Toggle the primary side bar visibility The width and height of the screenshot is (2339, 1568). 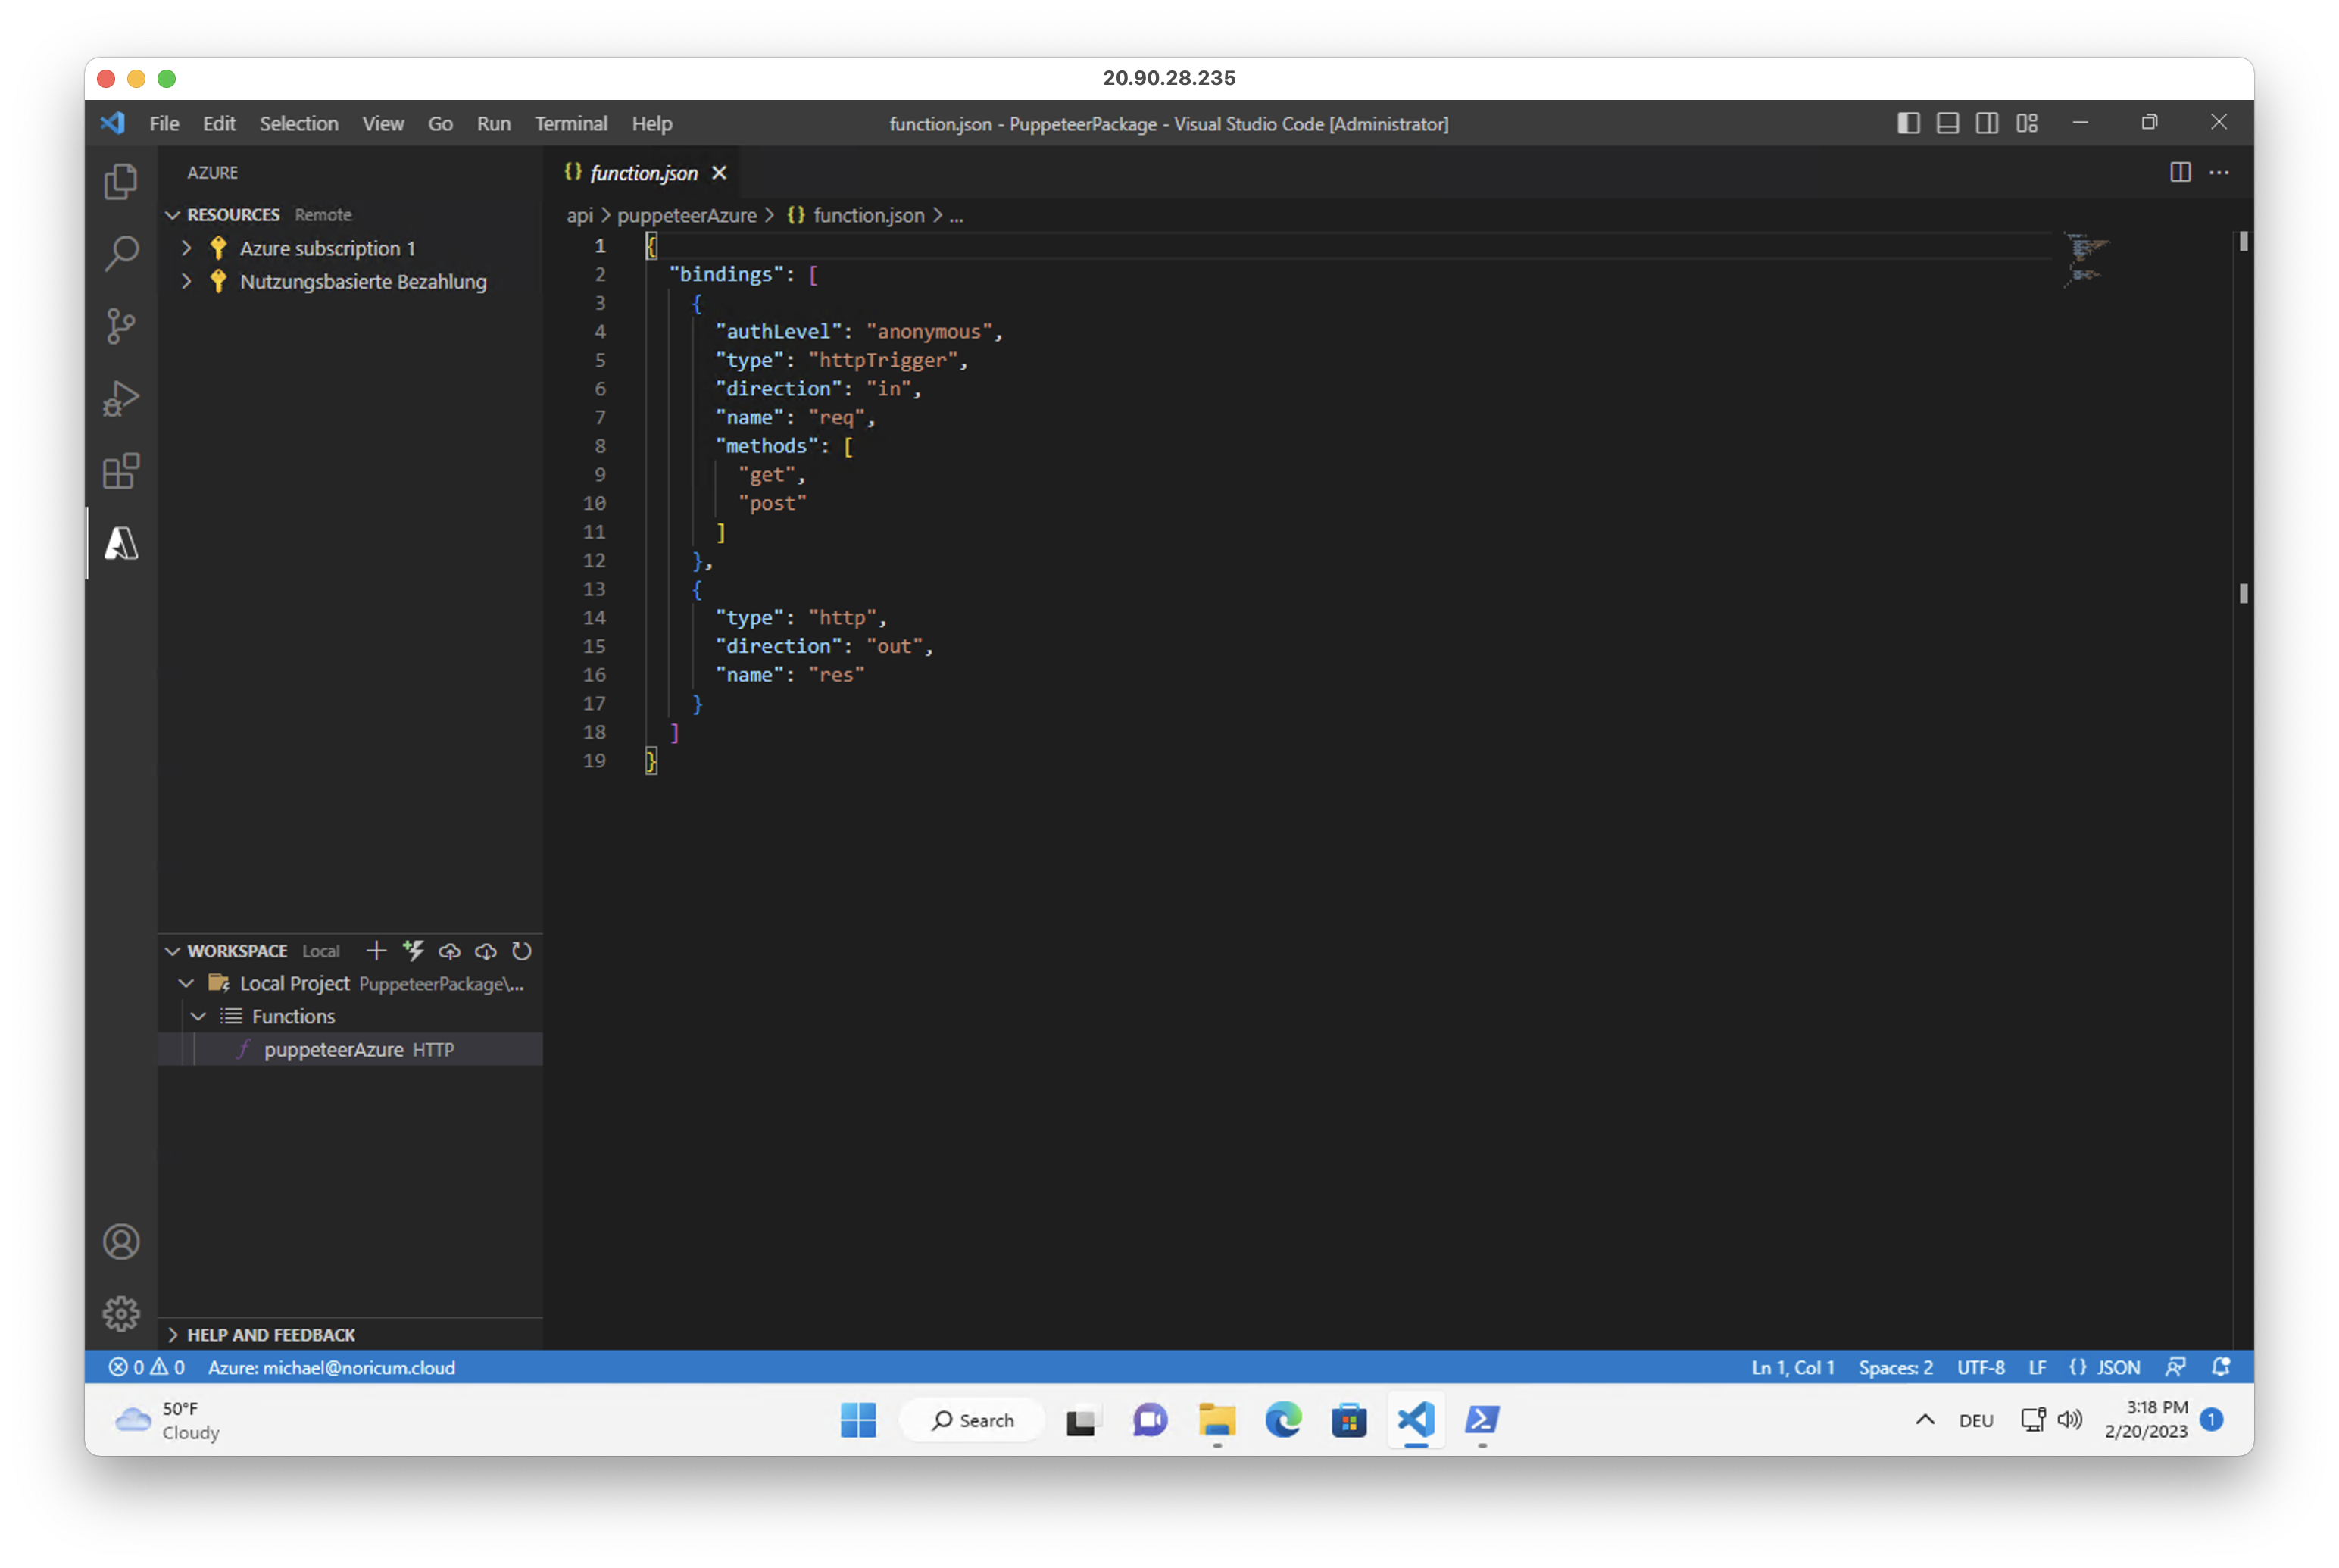1908,123
